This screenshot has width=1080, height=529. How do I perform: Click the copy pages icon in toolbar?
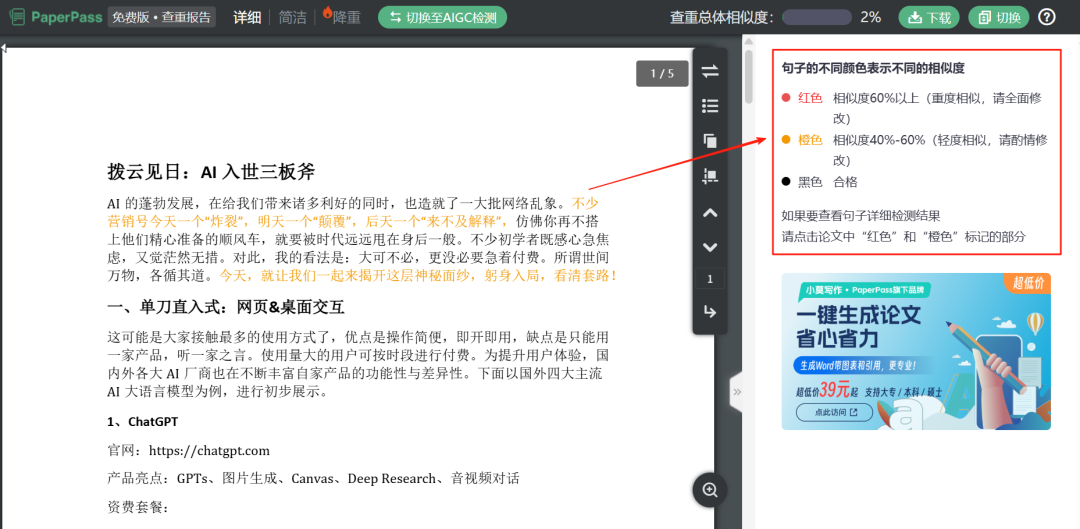tap(710, 141)
